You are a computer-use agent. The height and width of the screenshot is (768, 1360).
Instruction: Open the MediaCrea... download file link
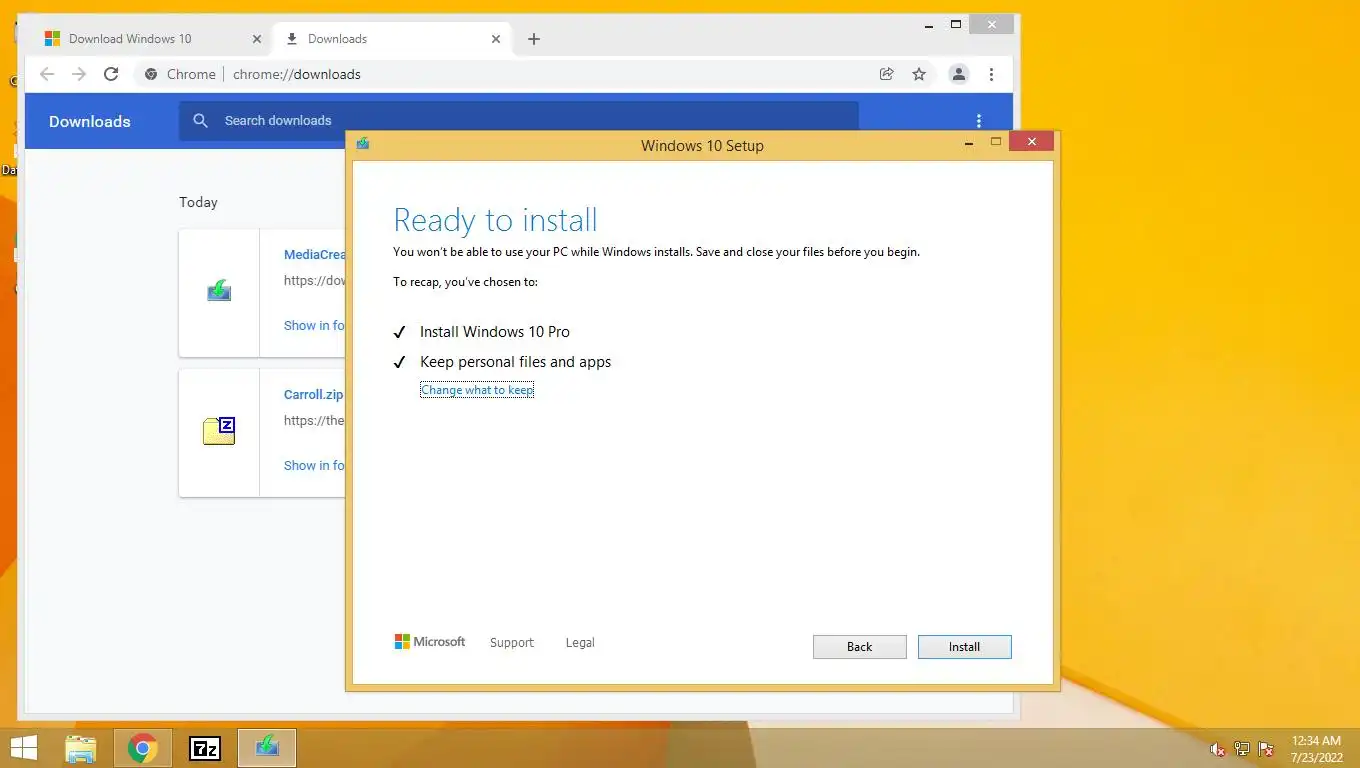pyautogui.click(x=314, y=255)
